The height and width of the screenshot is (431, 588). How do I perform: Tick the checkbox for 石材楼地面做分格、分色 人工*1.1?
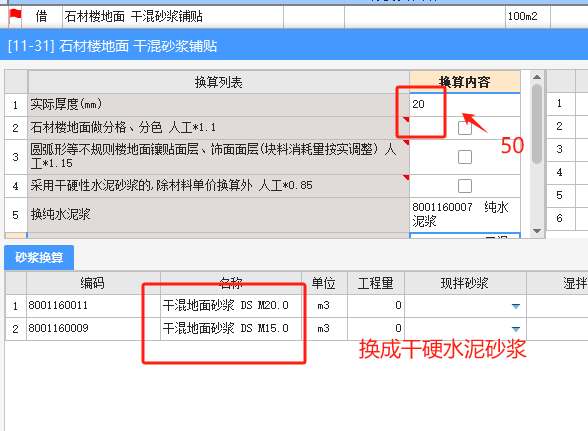tap(465, 128)
